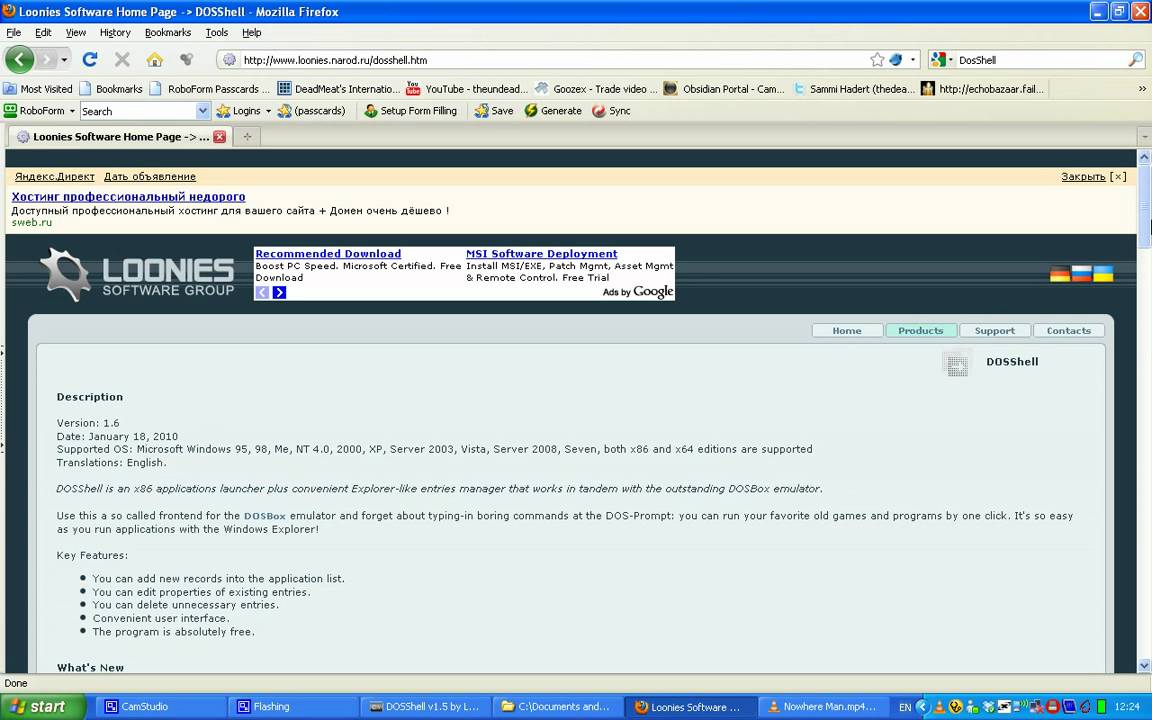
Task: Open the Edit menu
Action: 43,32
